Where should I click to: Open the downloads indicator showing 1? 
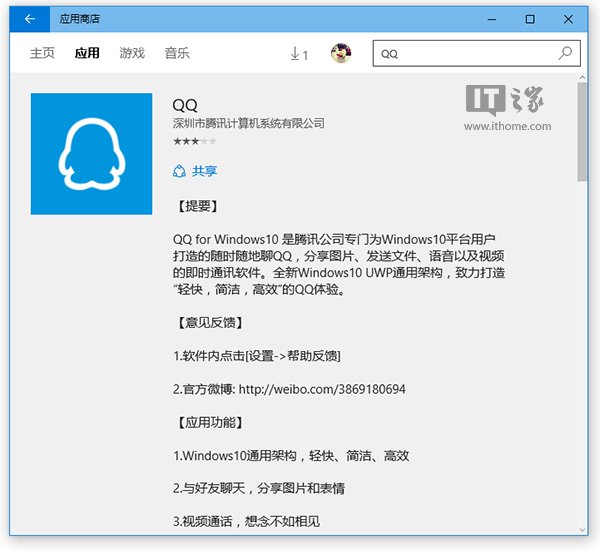pos(299,54)
